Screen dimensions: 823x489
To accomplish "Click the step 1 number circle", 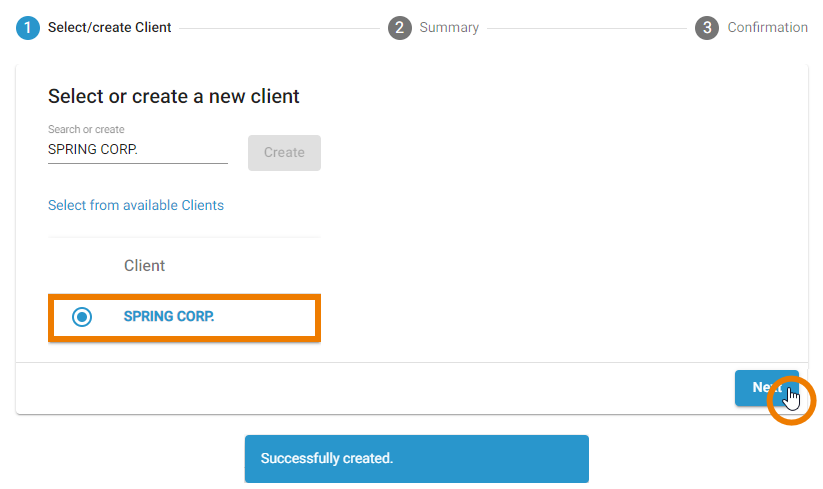I will point(28,28).
